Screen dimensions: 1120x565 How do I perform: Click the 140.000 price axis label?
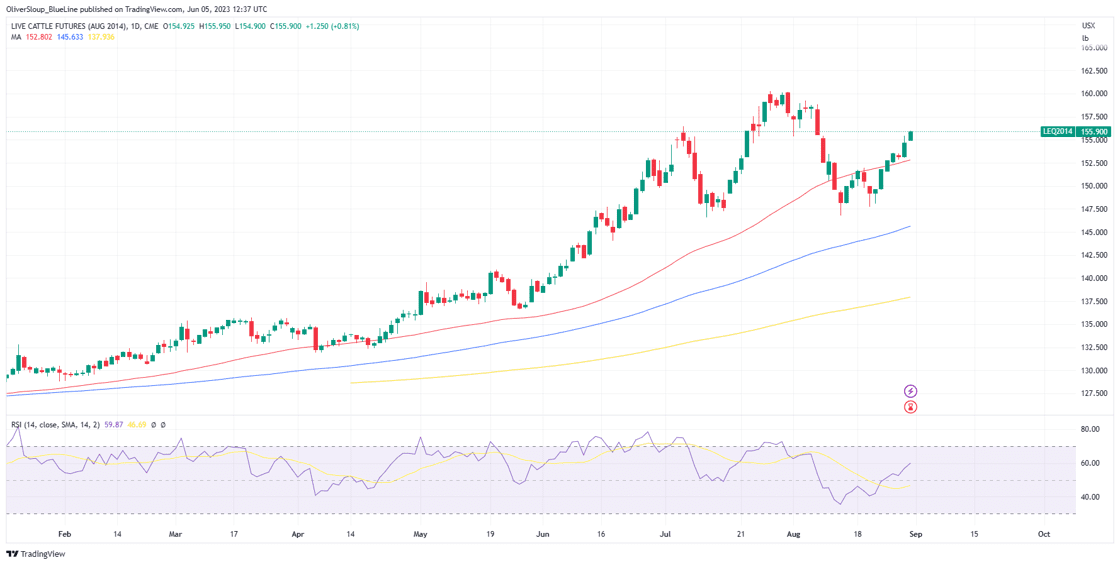pyautogui.click(x=1095, y=278)
